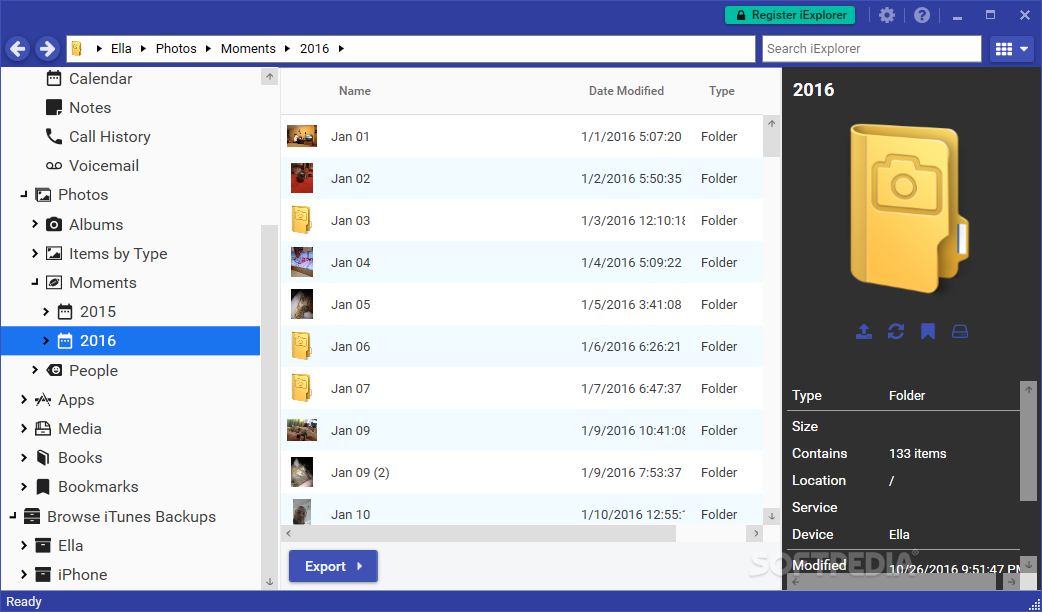Click the Calendar icon in sidebar

coord(54,78)
